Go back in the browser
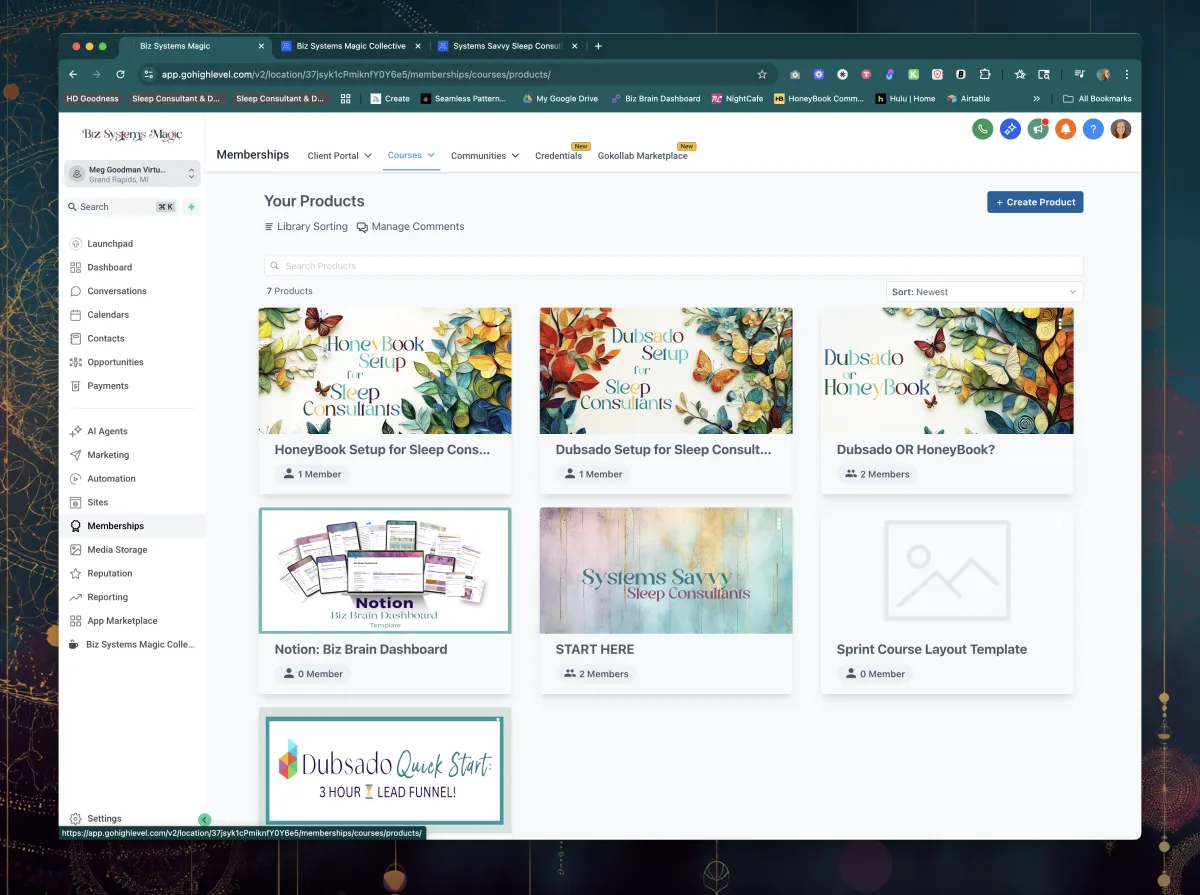 click(x=73, y=74)
